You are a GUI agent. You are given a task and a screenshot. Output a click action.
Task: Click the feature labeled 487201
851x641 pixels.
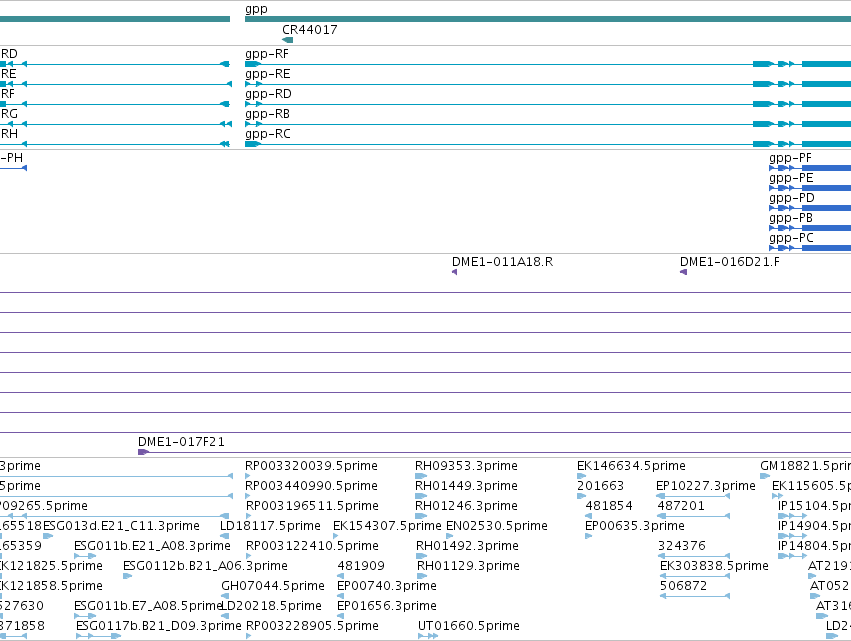pos(681,506)
